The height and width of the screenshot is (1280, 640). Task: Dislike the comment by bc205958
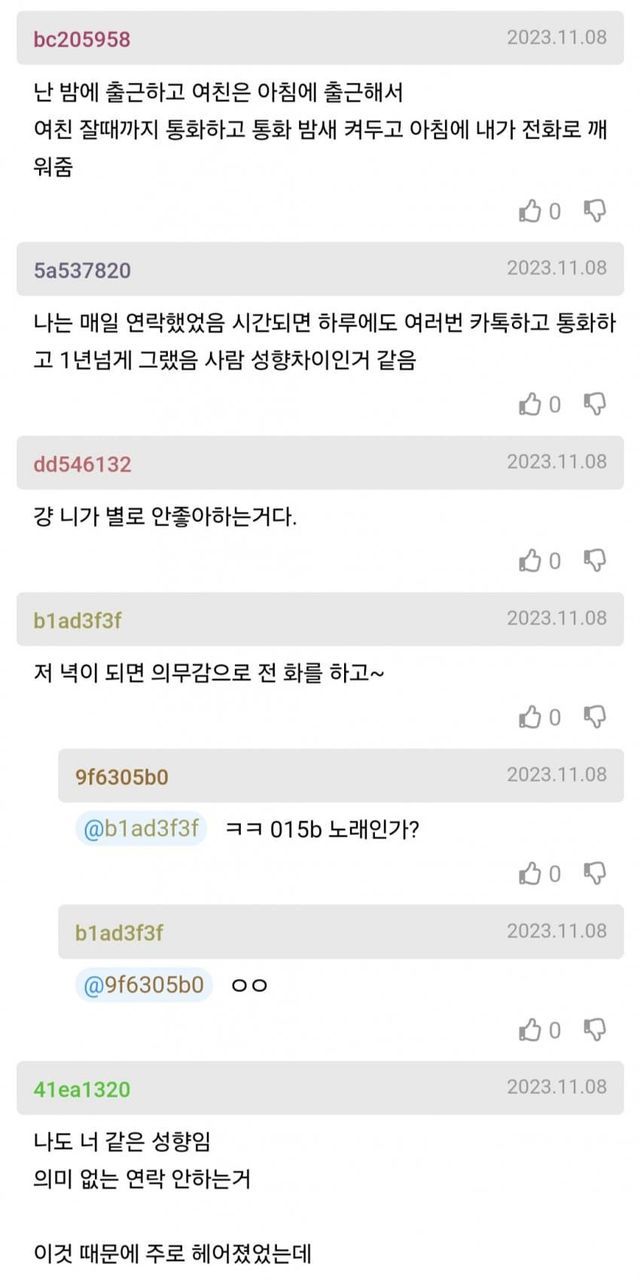pyautogui.click(x=595, y=211)
